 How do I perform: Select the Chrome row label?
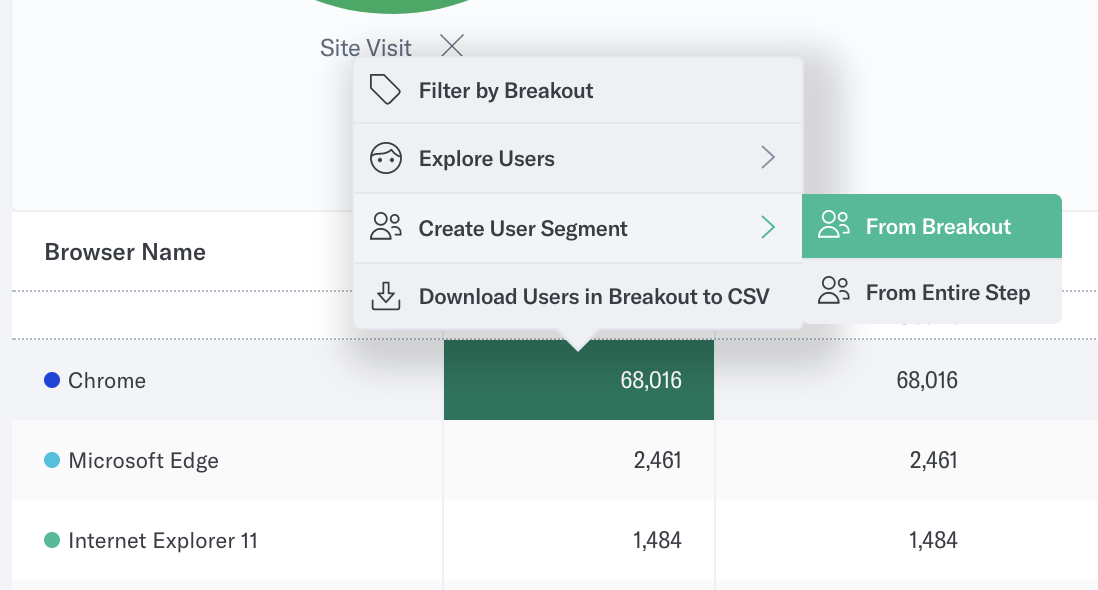[x=107, y=381]
